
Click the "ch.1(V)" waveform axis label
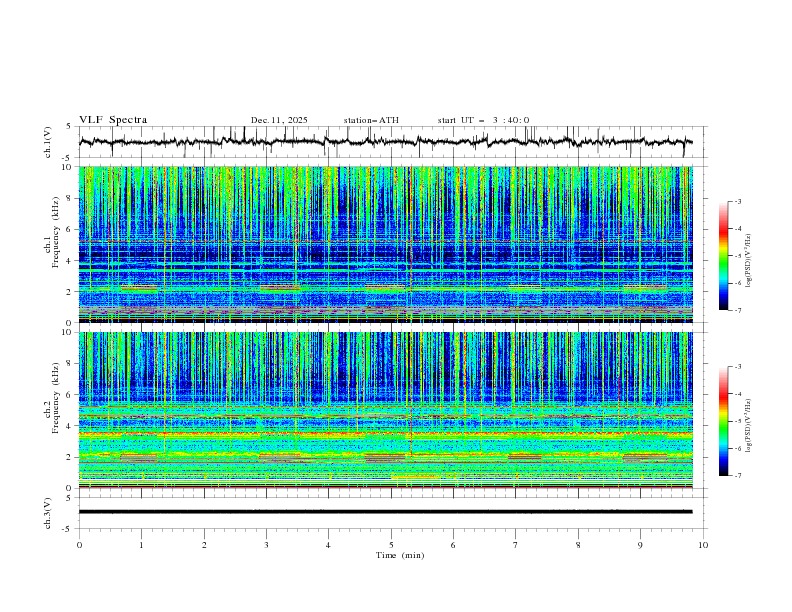(x=48, y=142)
